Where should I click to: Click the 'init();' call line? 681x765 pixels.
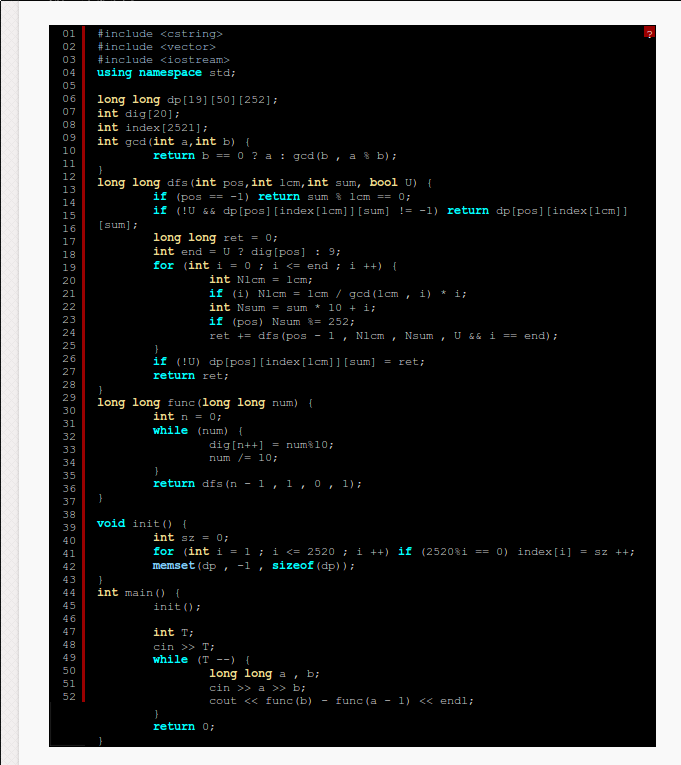coord(177,607)
